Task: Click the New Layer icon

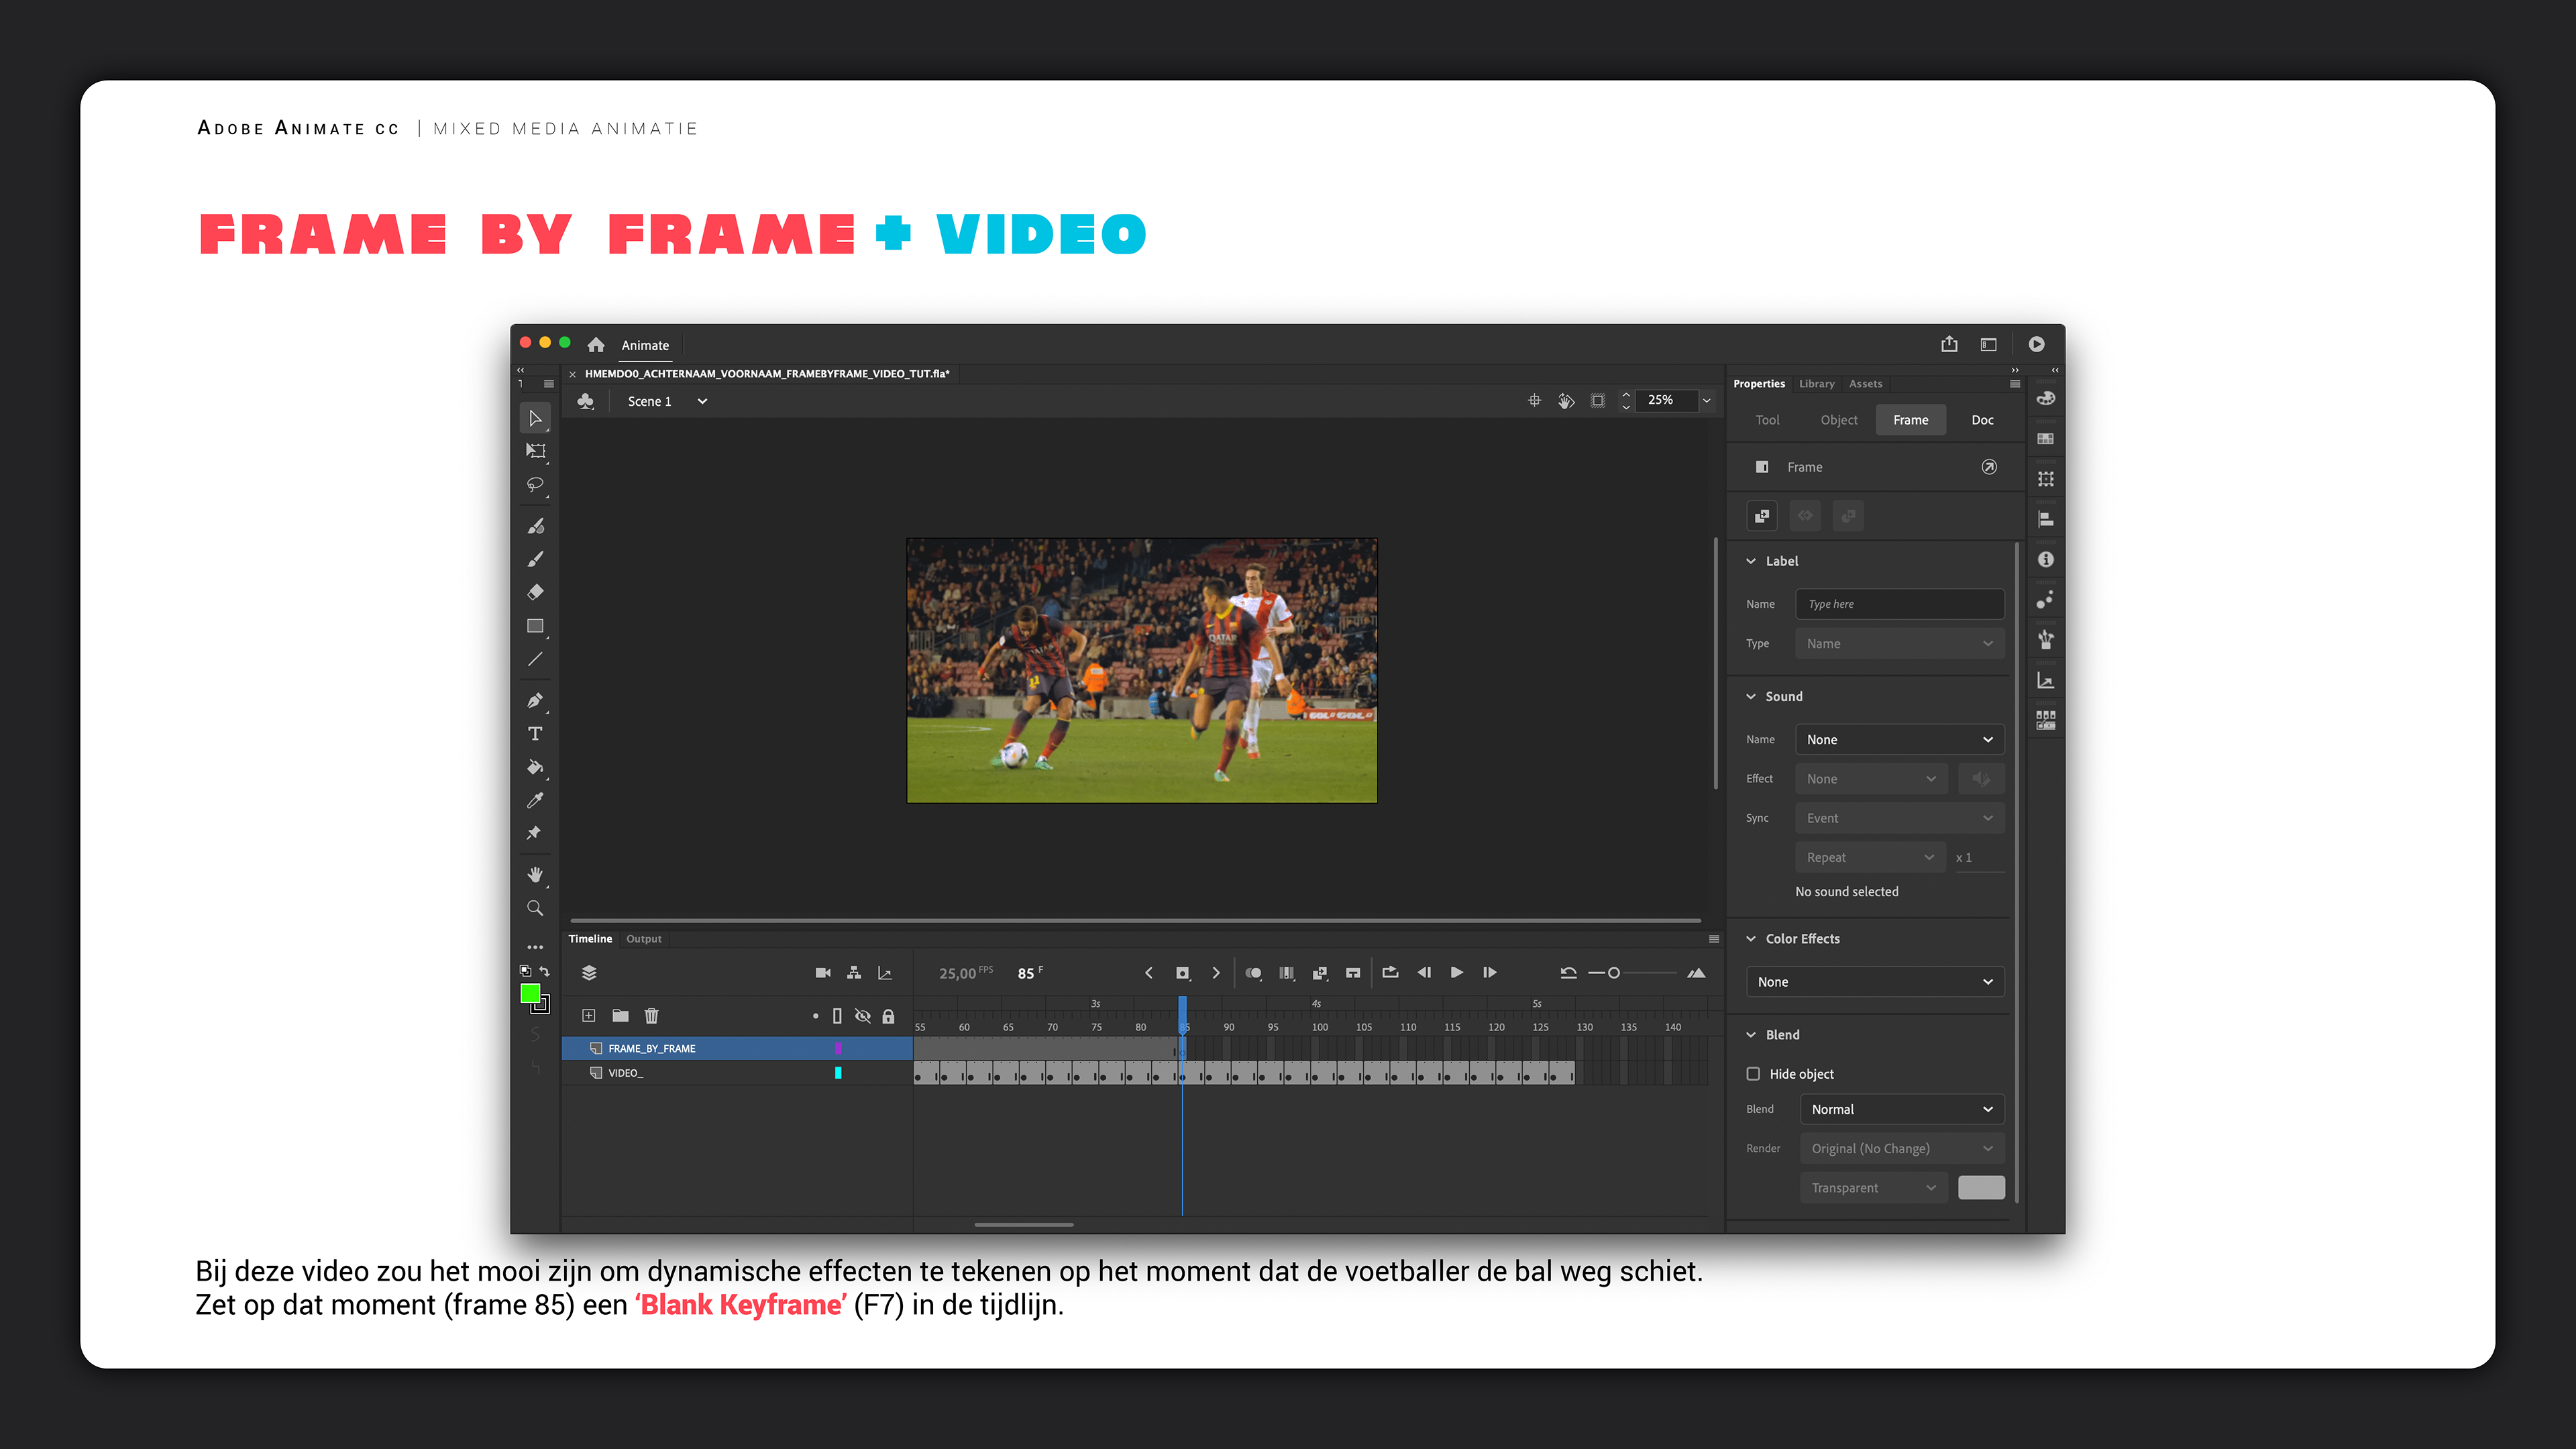Action: coord(589,1016)
